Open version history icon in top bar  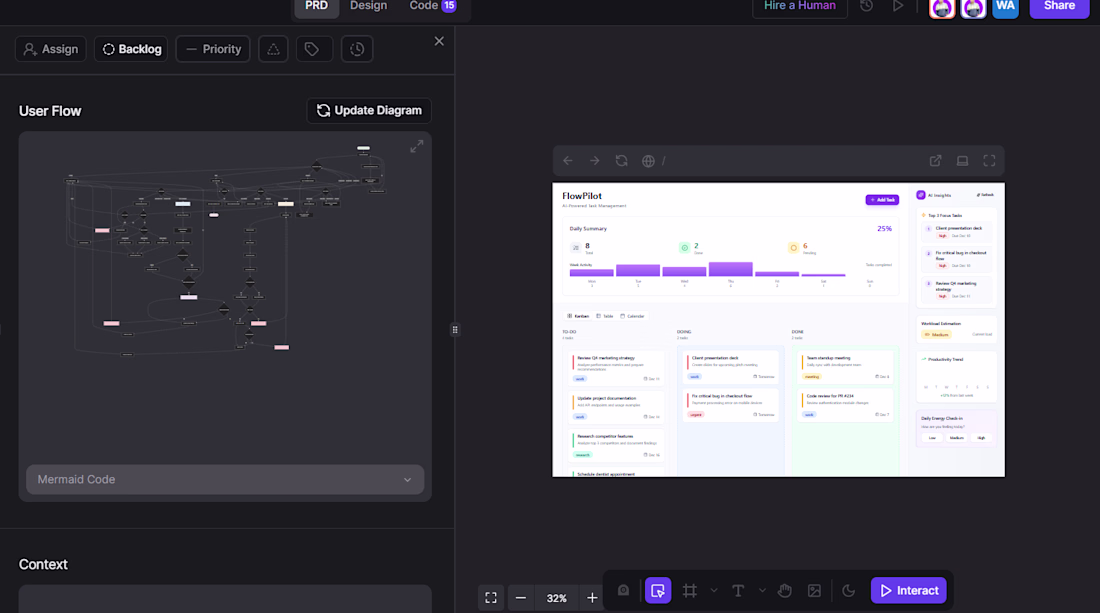point(867,6)
